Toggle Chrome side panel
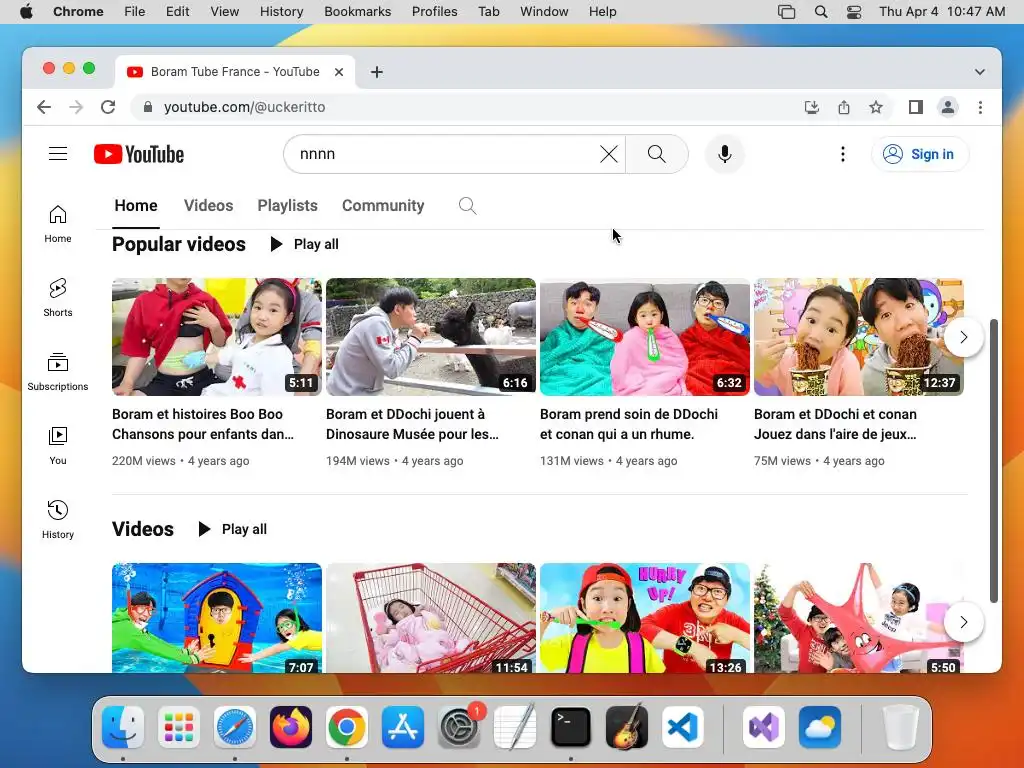Image resolution: width=1024 pixels, height=768 pixels. pos(916,107)
